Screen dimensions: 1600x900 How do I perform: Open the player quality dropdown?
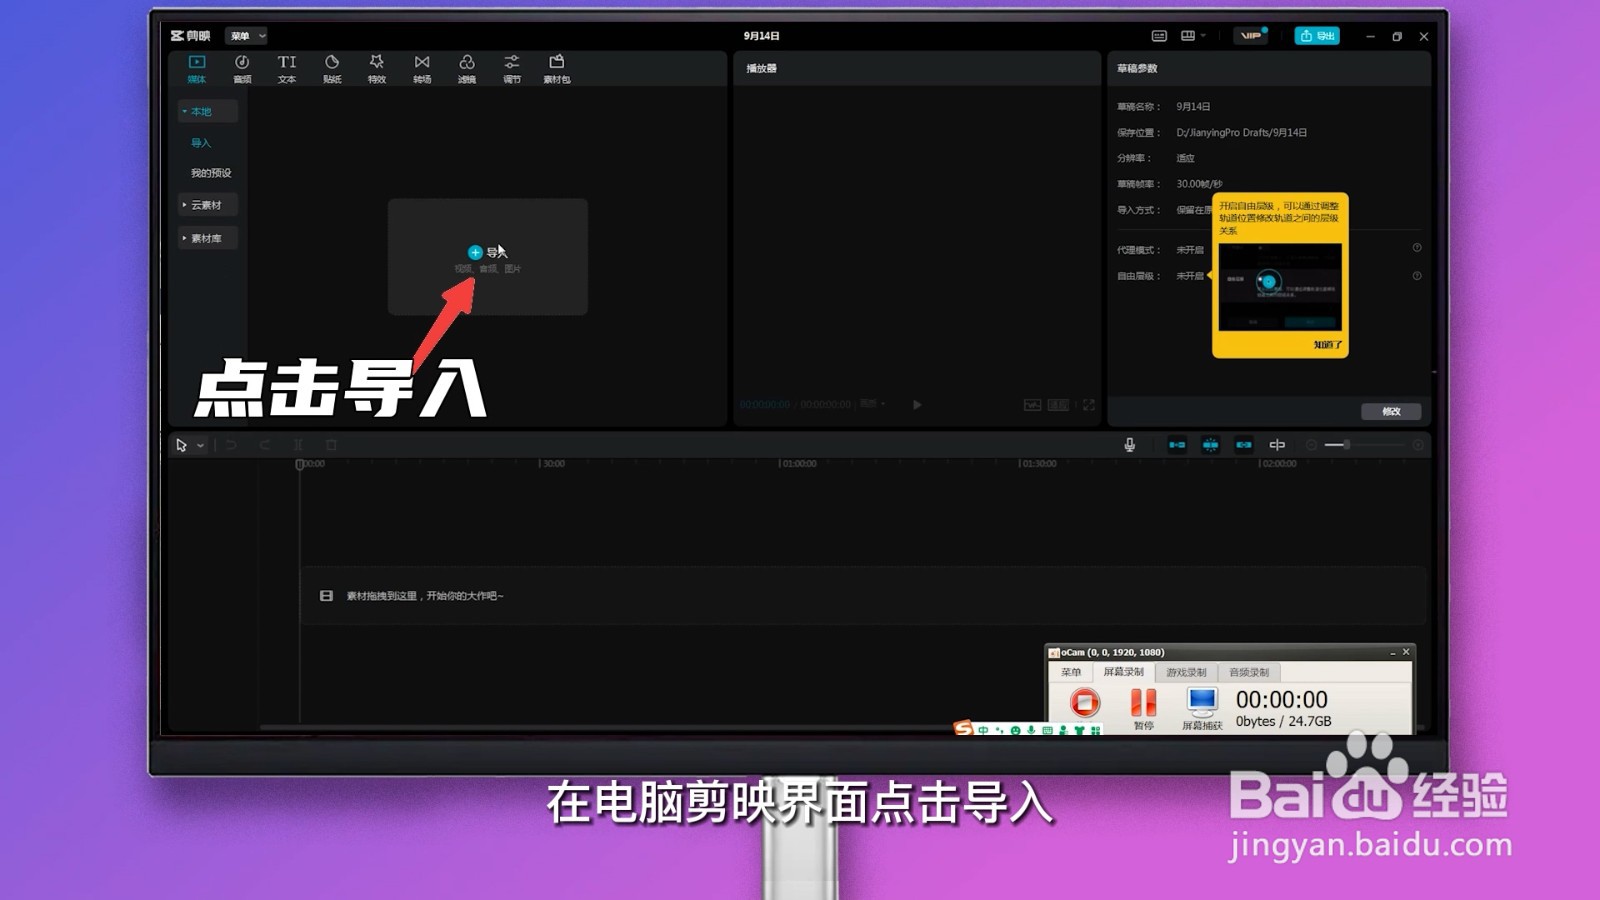click(x=873, y=404)
